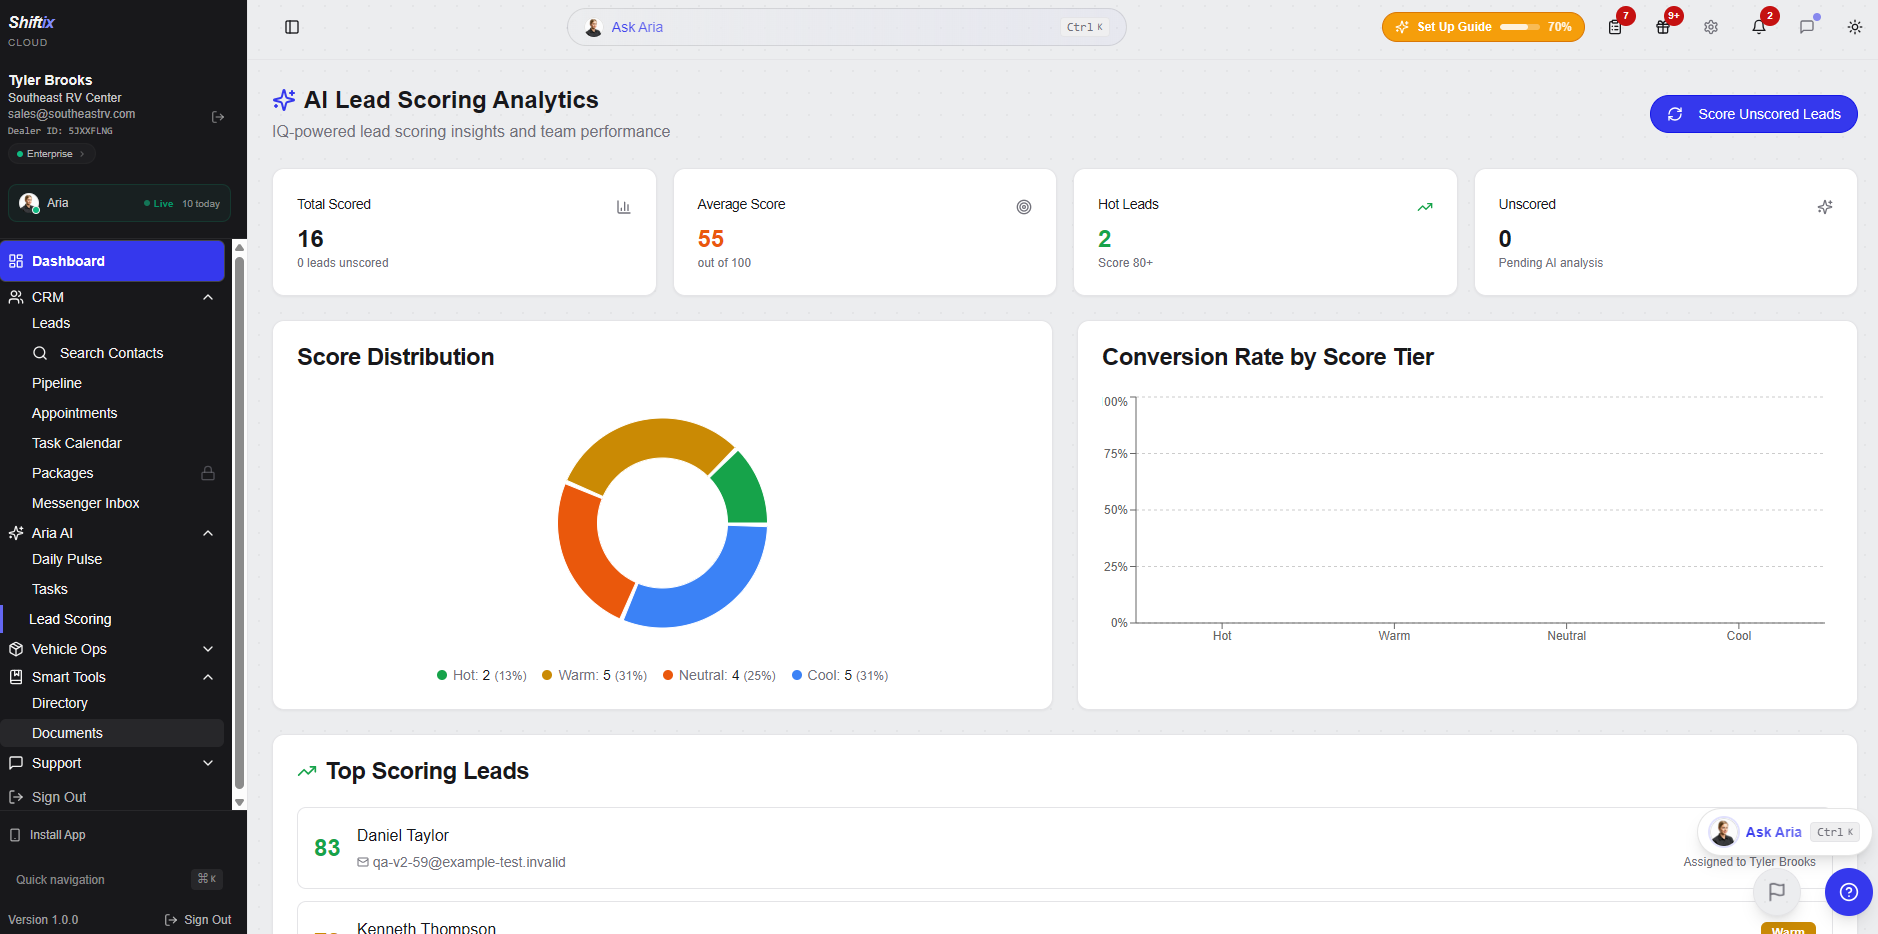This screenshot has height=934, width=1878.
Task: Open the settings gear in the top bar
Action: [x=1711, y=27]
